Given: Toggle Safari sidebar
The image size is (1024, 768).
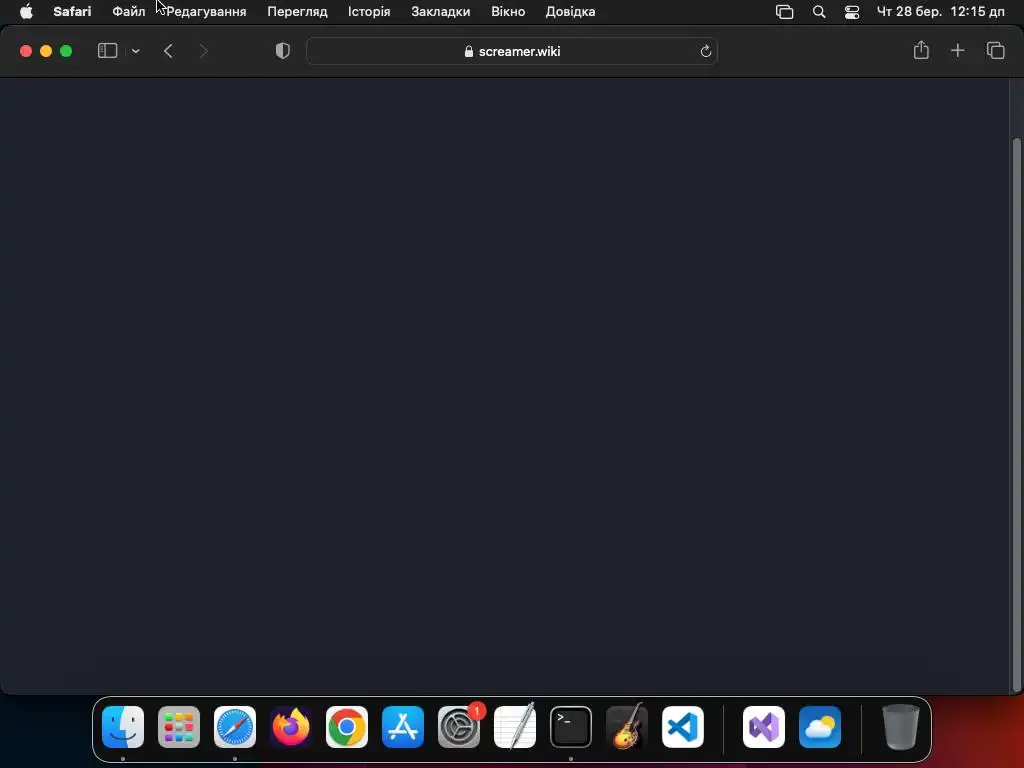Looking at the screenshot, I should point(107,51).
